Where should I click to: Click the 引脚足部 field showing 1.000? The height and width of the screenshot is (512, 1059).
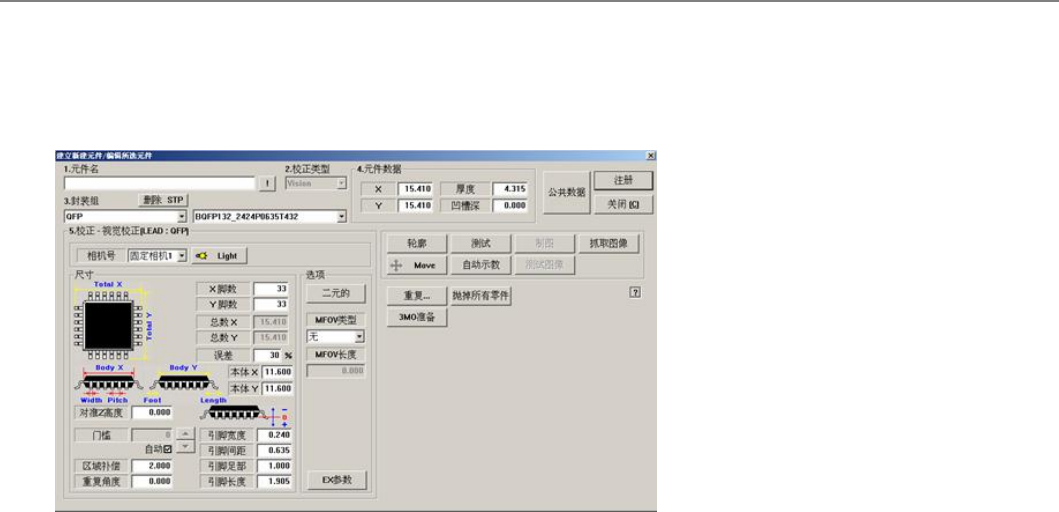point(275,466)
